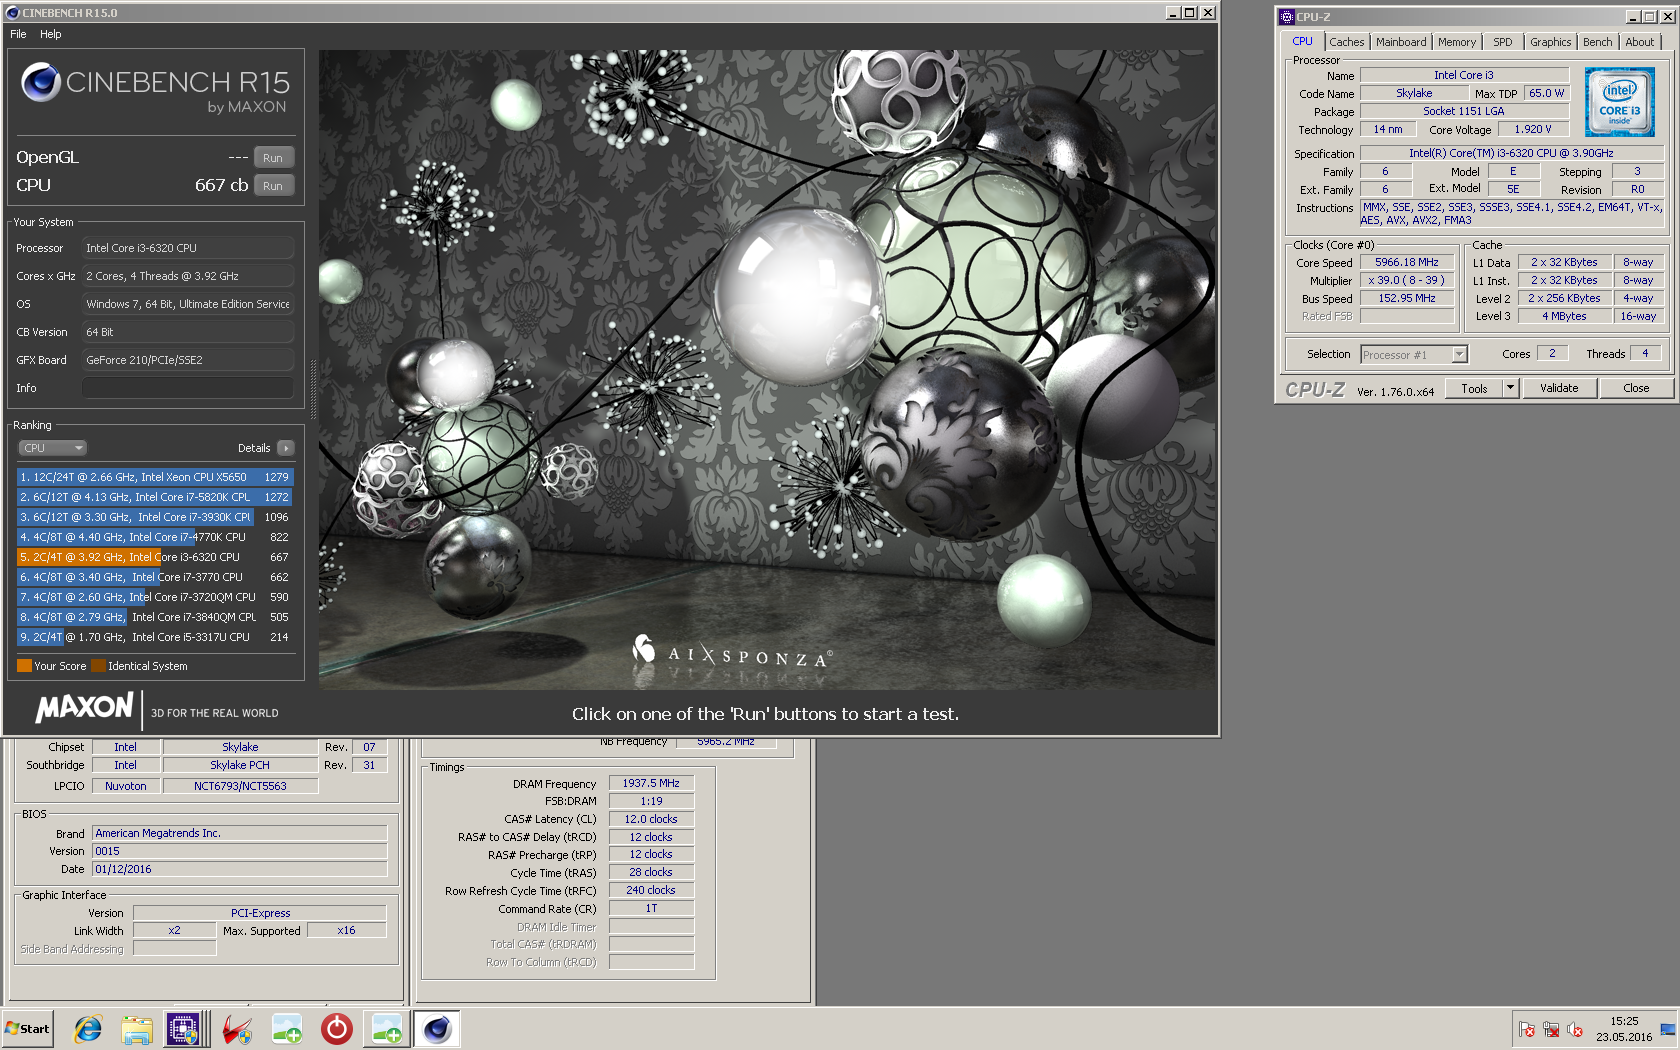The height and width of the screenshot is (1050, 1680).
Task: Click the ranking Details arrow button
Action: point(286,448)
